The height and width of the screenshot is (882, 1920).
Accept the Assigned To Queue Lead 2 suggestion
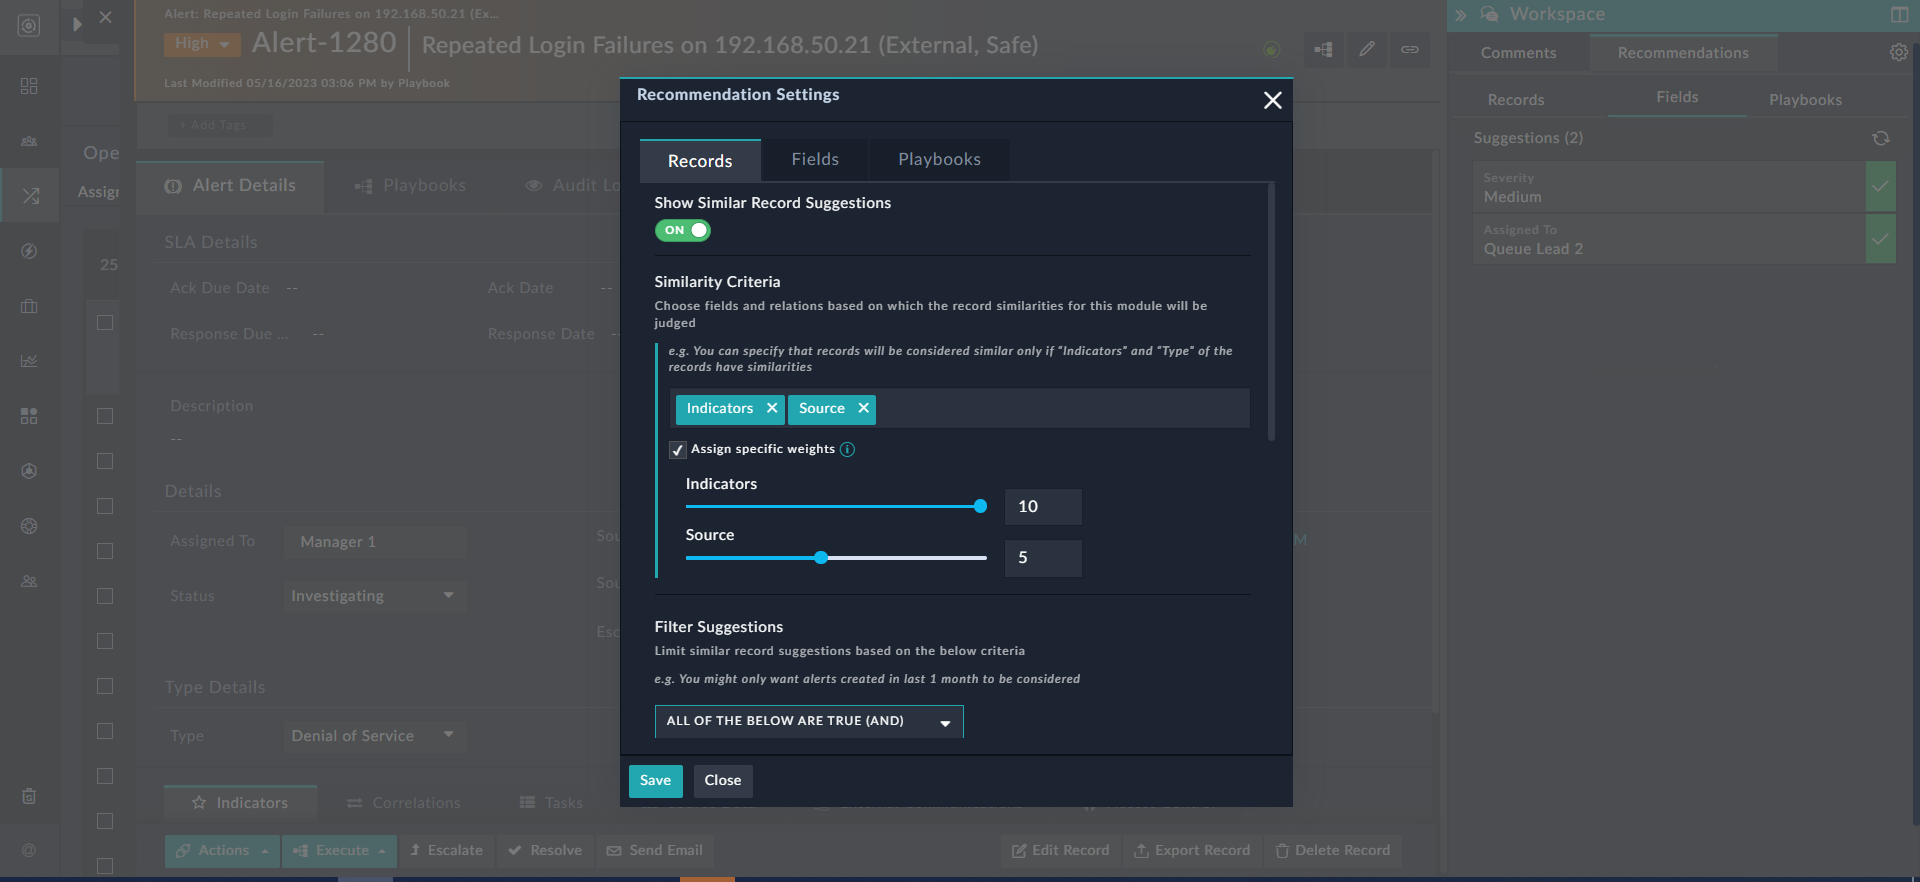click(x=1880, y=239)
